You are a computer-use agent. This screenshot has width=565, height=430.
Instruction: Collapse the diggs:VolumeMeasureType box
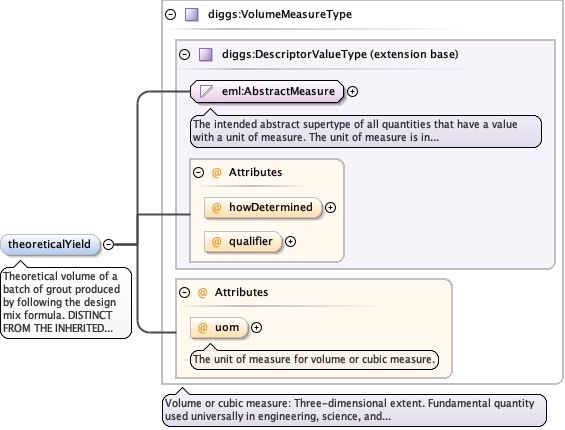point(170,14)
